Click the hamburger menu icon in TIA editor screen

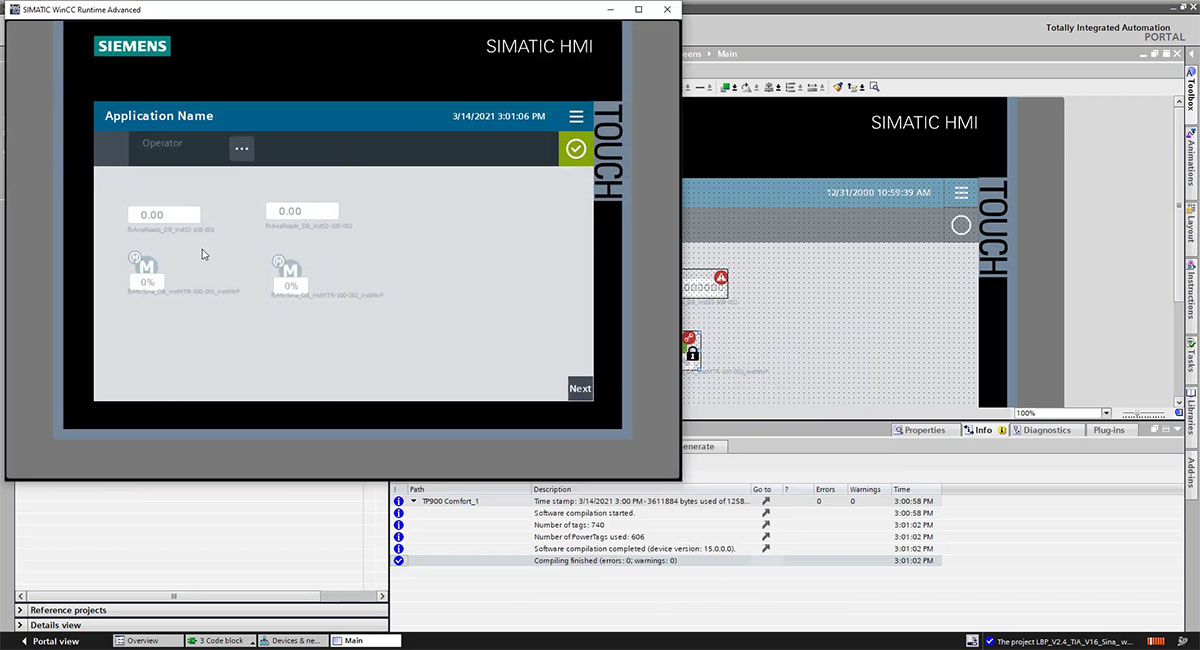pos(961,192)
